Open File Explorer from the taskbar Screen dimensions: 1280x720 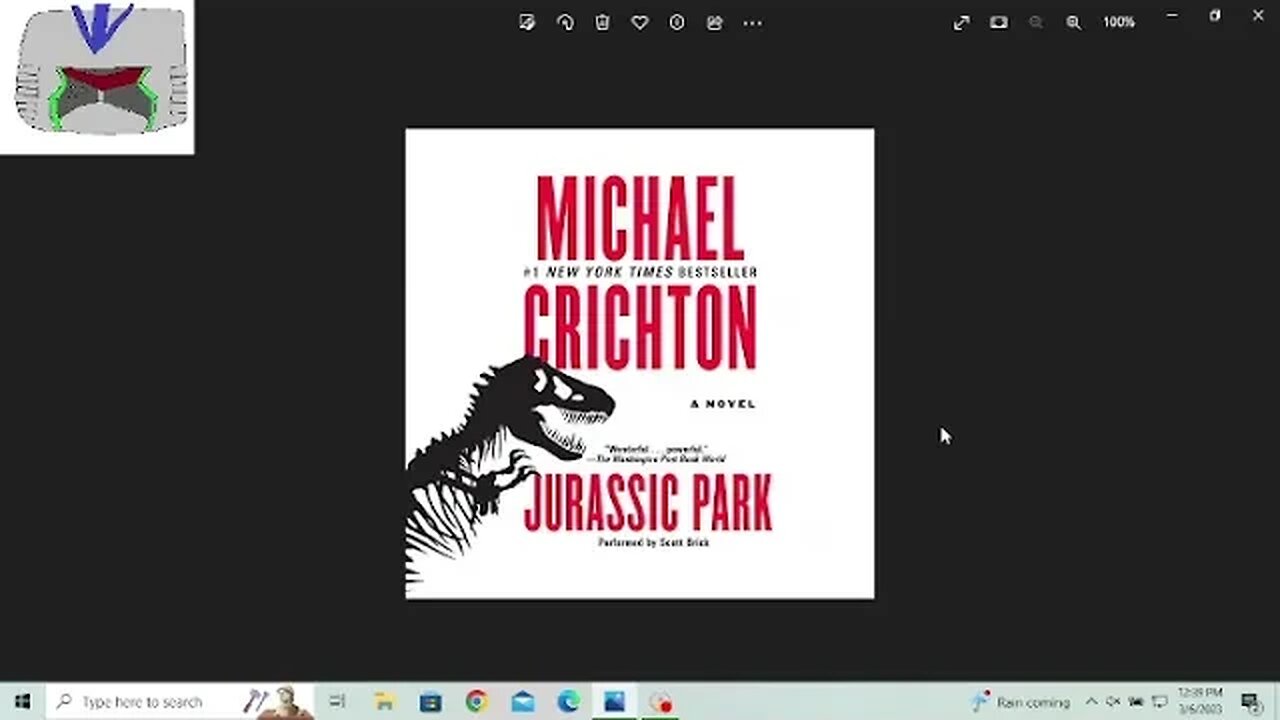(384, 702)
